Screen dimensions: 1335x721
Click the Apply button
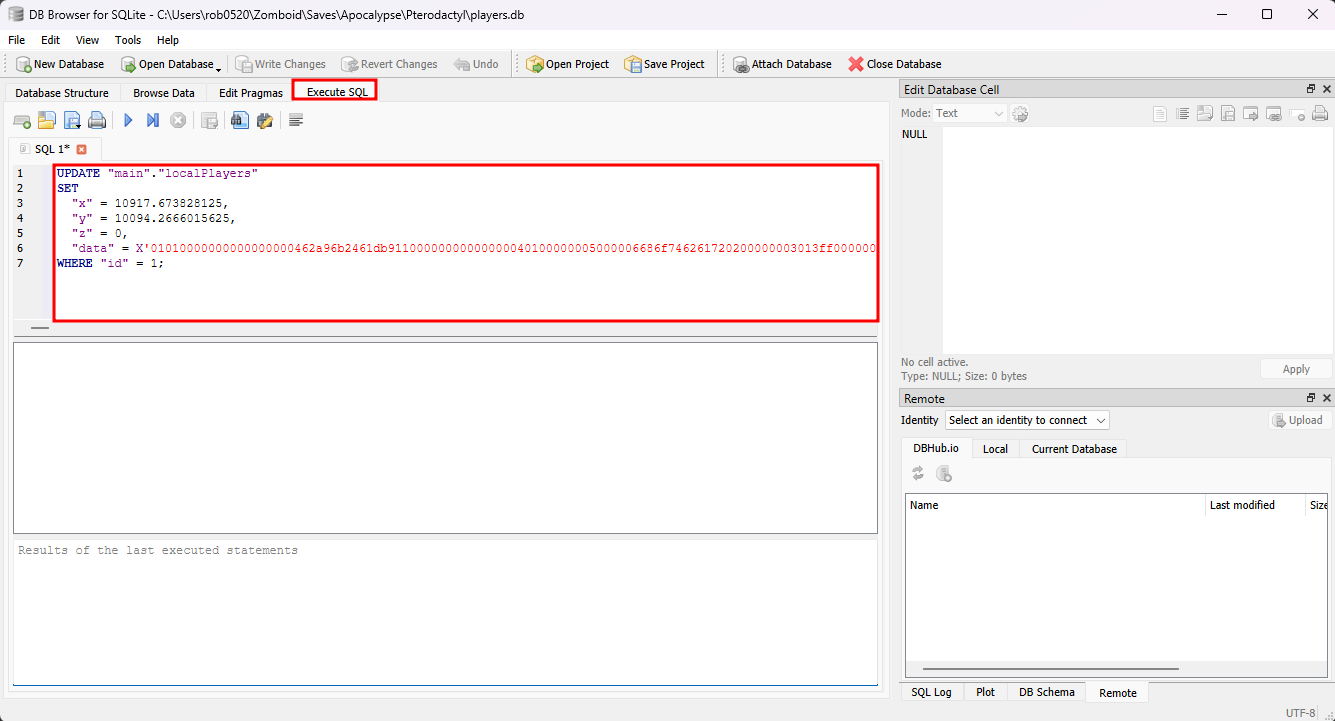(1296, 369)
